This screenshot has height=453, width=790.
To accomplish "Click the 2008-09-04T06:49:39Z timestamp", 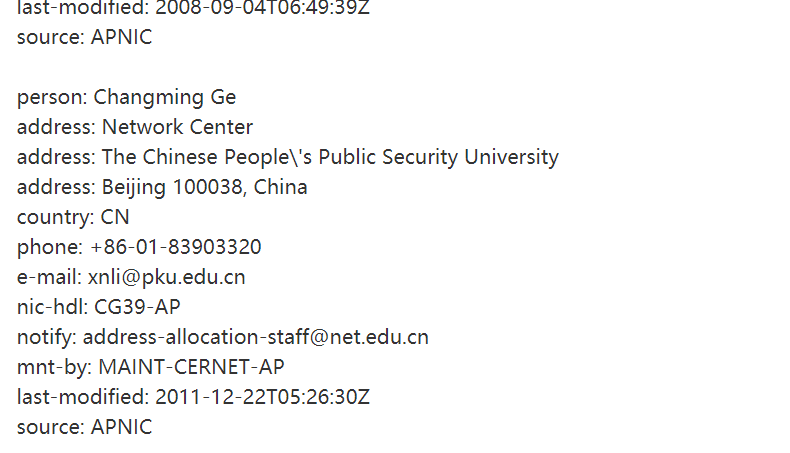I will pos(262,8).
